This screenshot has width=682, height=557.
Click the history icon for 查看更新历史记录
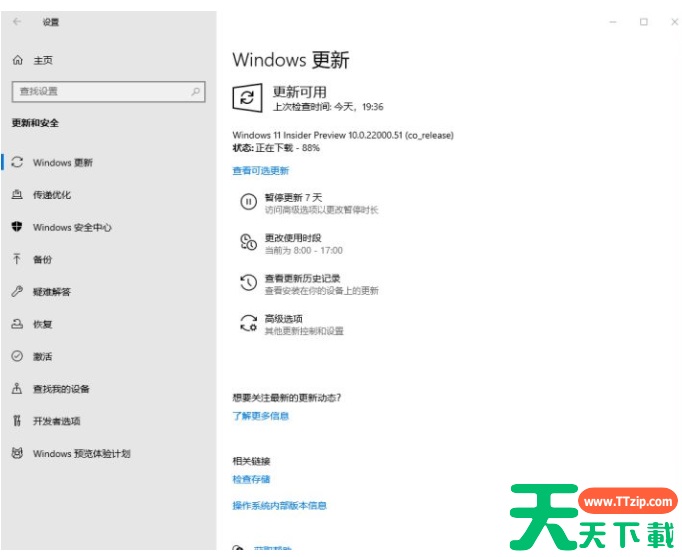248,283
